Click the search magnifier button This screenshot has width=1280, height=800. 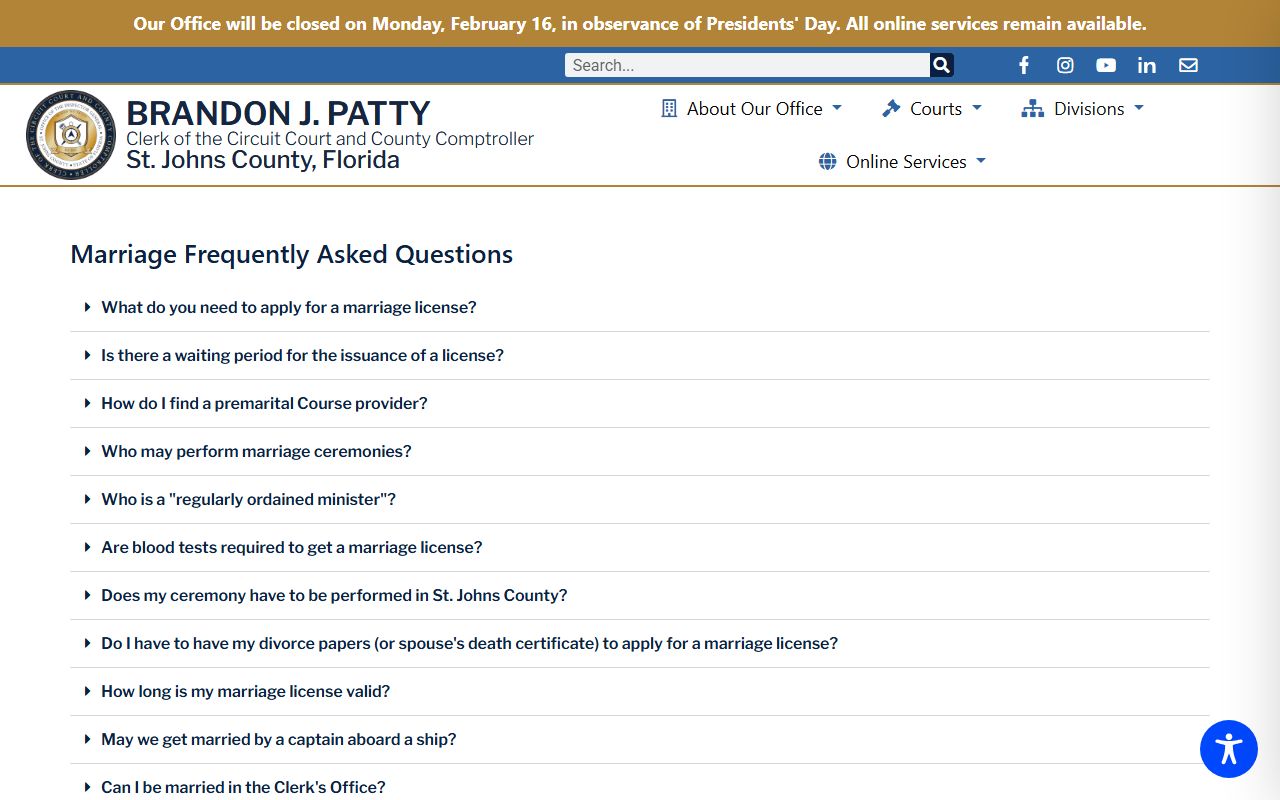tap(941, 65)
